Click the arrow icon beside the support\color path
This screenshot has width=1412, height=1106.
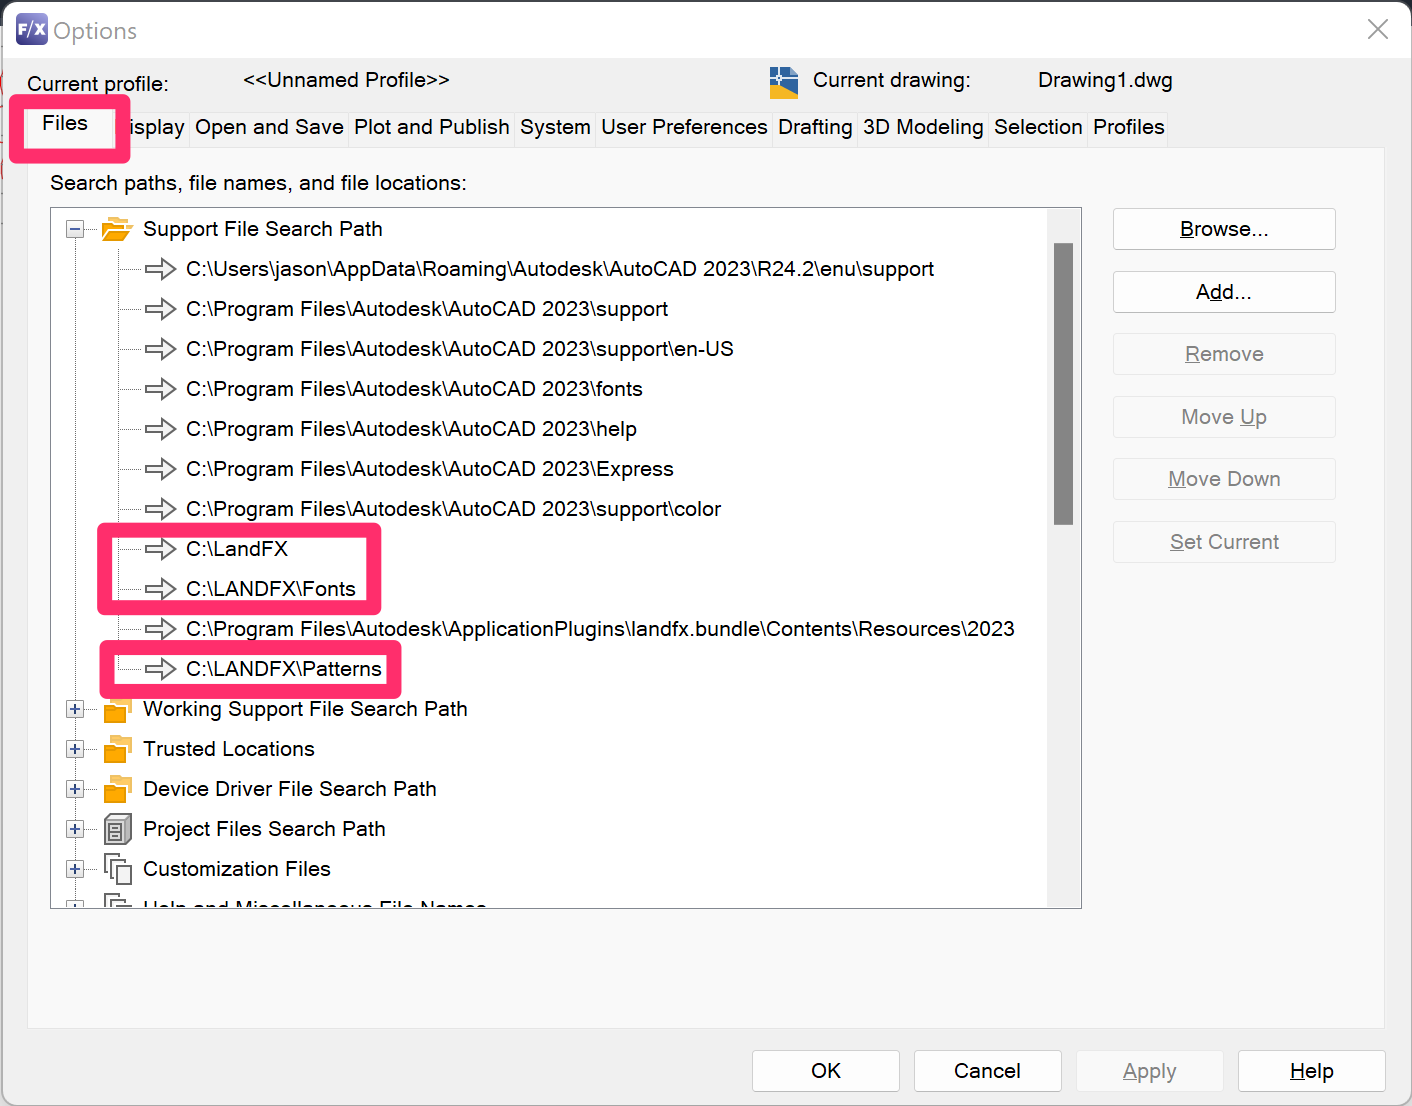160,509
